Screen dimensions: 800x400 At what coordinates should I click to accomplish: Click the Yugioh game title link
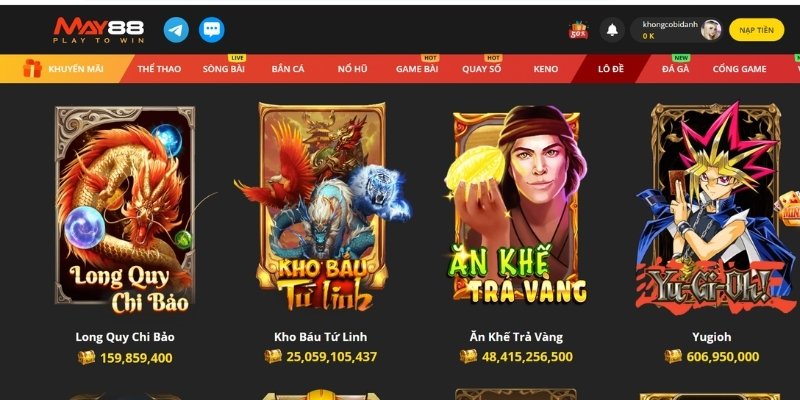[711, 337]
